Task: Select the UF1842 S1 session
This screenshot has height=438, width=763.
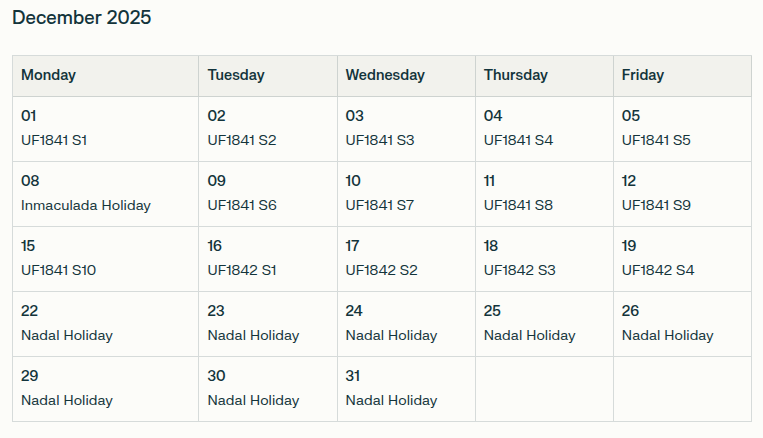Action: pyautogui.click(x=242, y=270)
